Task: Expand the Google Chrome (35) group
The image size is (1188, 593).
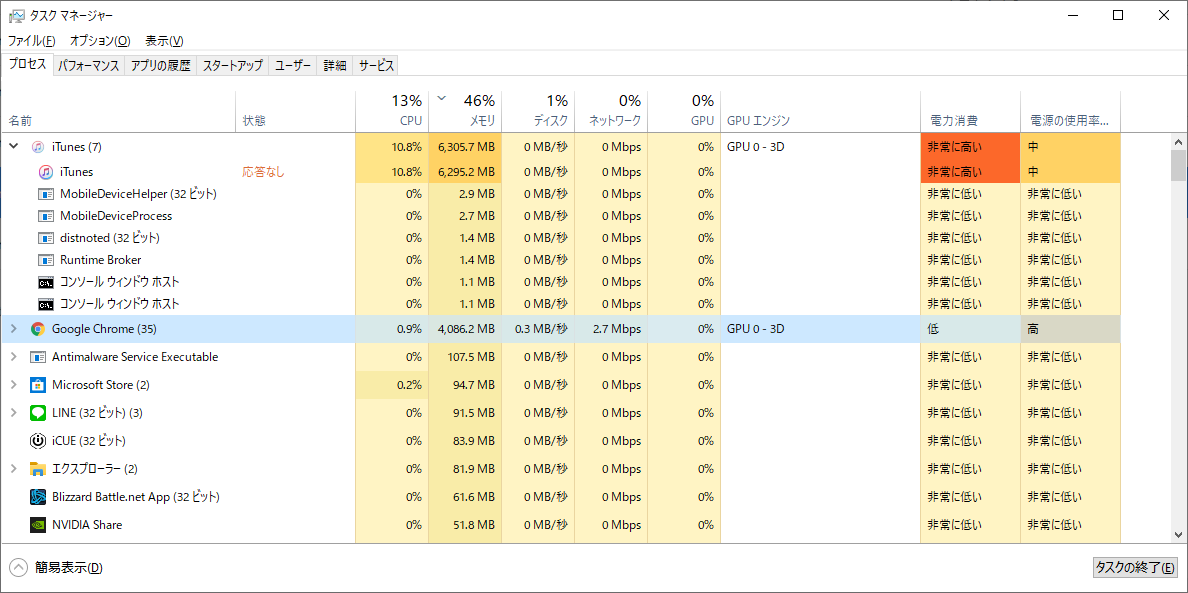Action: [x=13, y=329]
